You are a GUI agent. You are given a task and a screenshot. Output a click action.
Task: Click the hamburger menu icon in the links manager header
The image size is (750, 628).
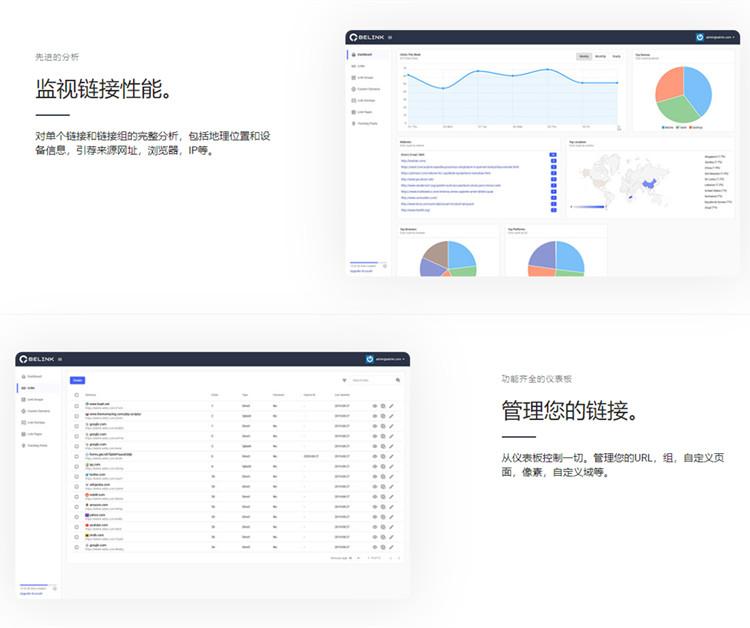(59, 359)
